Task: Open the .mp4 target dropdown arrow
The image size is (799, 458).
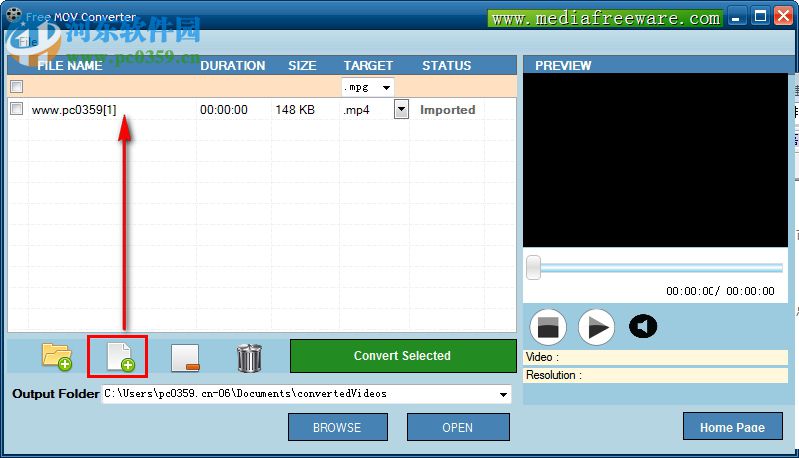Action: point(401,109)
